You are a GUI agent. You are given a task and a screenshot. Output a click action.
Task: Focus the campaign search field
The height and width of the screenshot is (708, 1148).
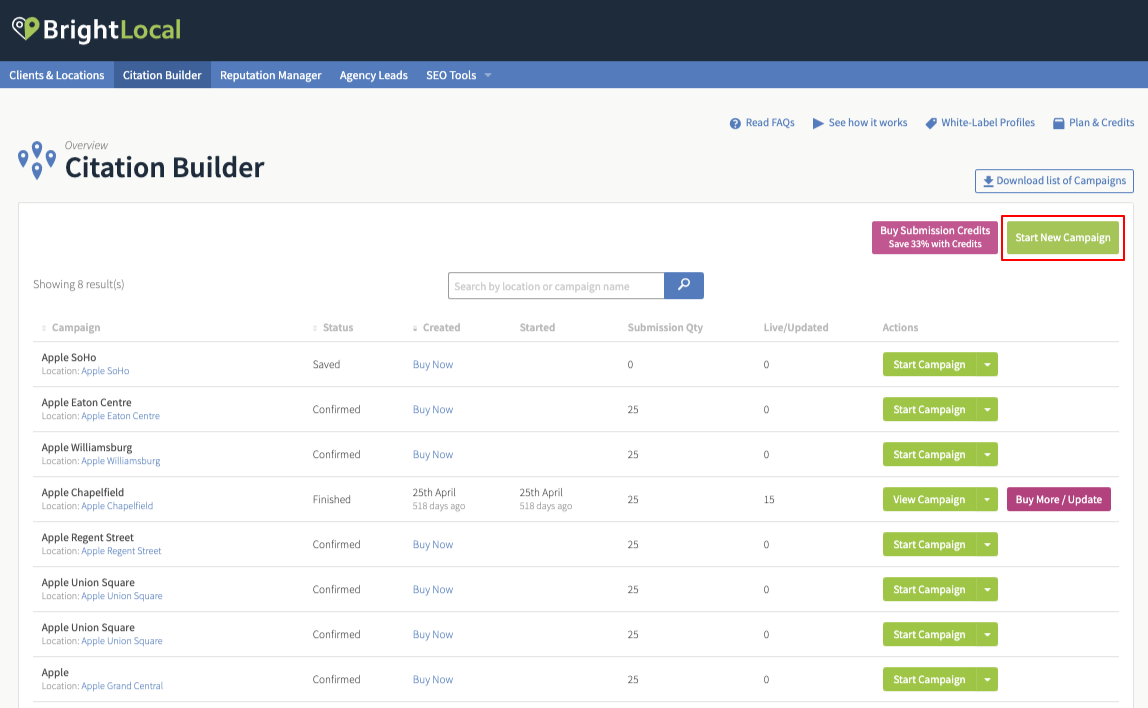coord(556,286)
